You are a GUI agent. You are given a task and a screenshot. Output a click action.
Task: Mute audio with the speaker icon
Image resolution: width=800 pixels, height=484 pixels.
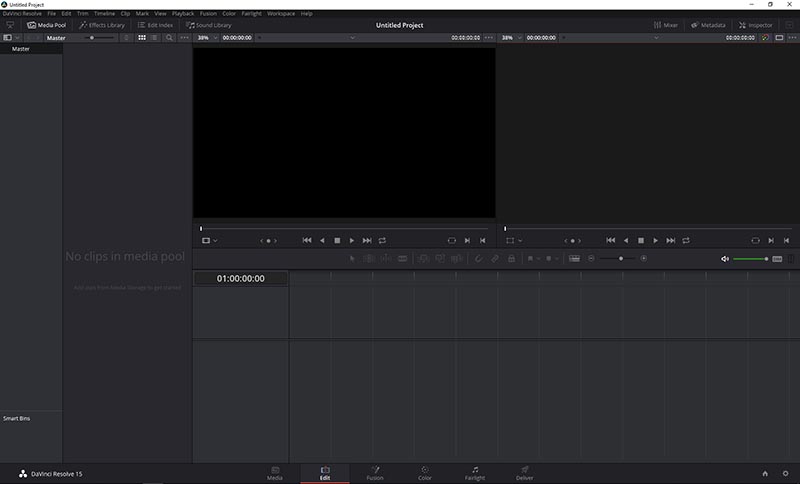click(724, 259)
